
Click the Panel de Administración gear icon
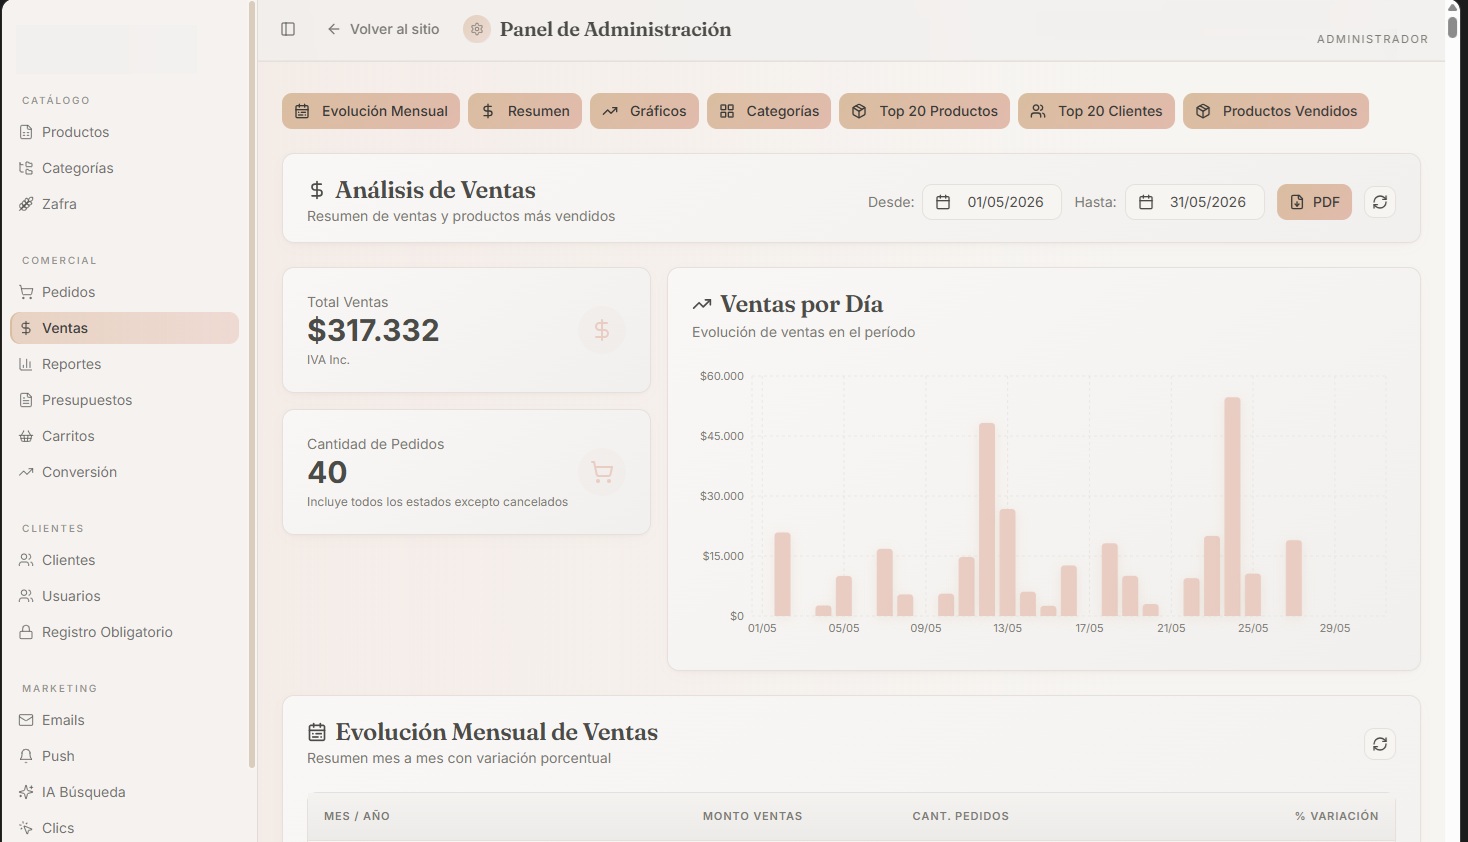tap(477, 29)
